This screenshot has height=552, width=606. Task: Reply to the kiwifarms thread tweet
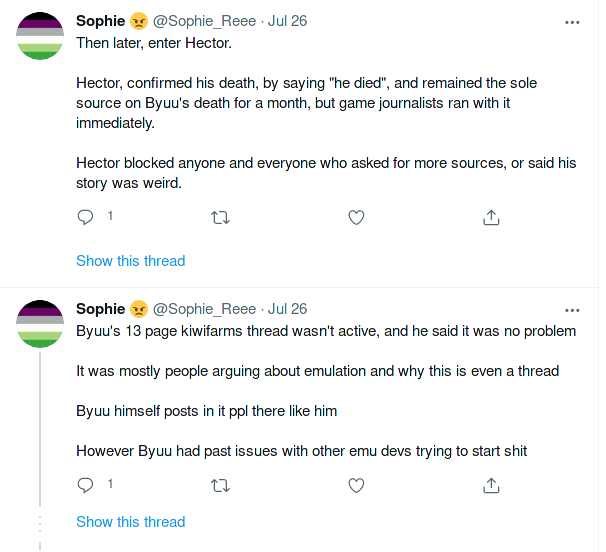tap(85, 486)
